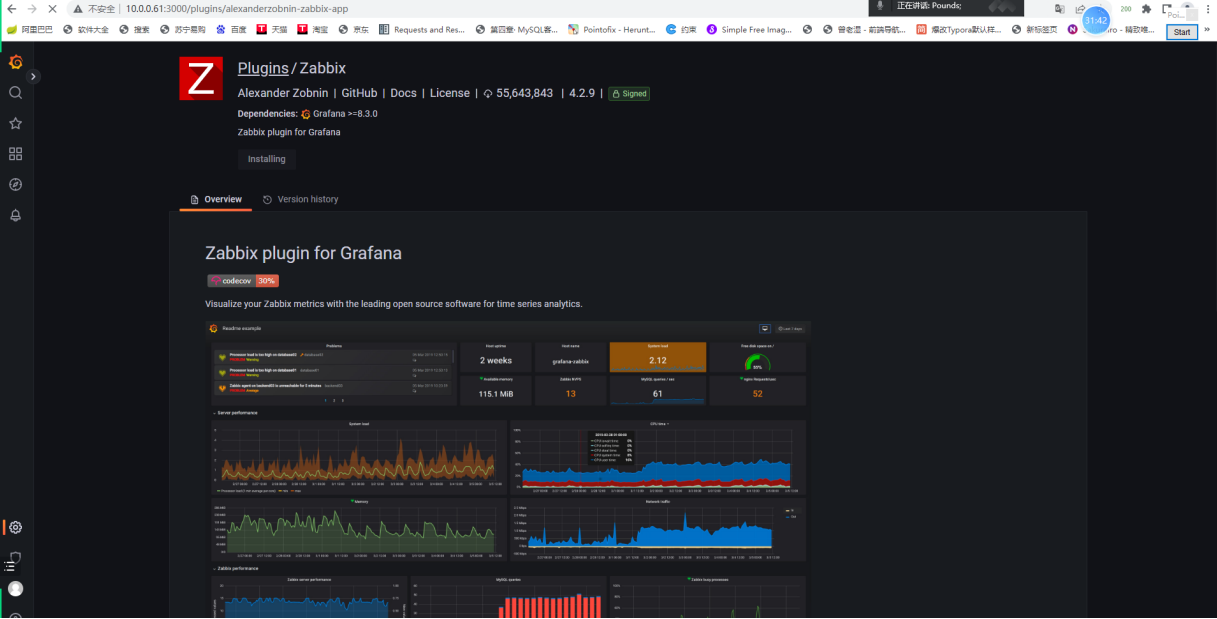Click the red Zabbix plugin logo
The height and width of the screenshot is (619, 1217).
[x=201, y=78]
